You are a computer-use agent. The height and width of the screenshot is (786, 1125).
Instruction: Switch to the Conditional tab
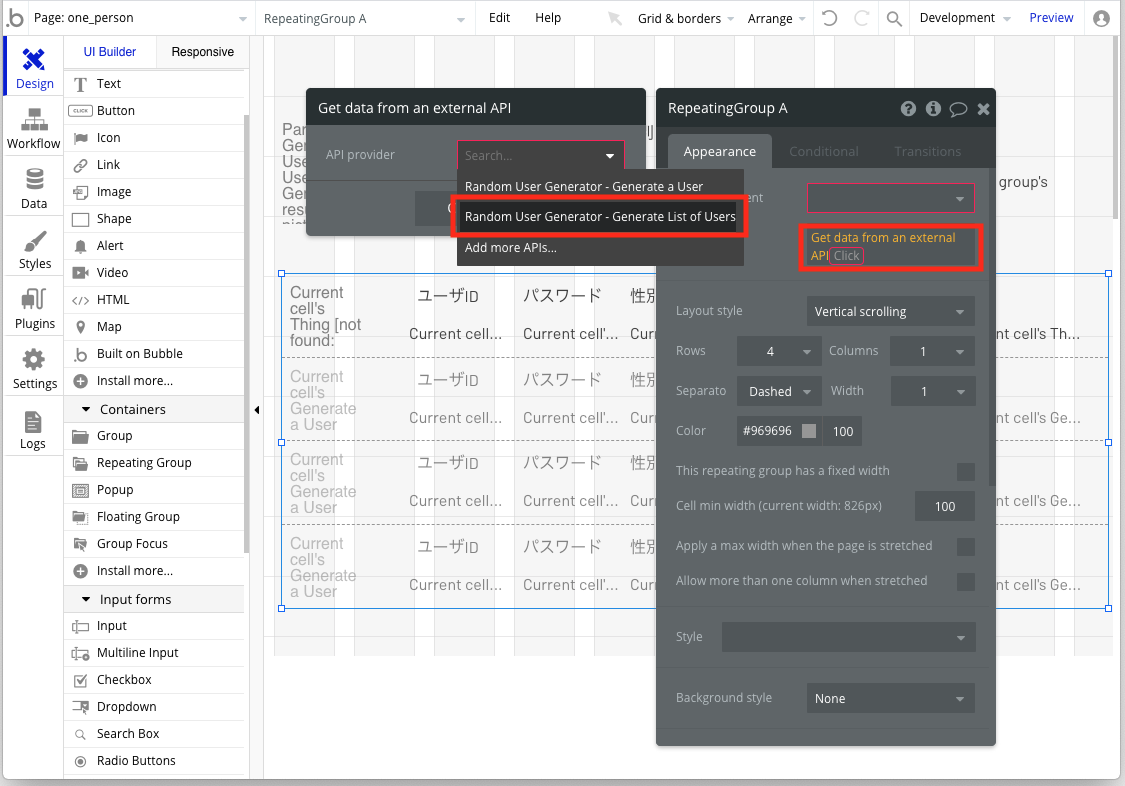(824, 152)
